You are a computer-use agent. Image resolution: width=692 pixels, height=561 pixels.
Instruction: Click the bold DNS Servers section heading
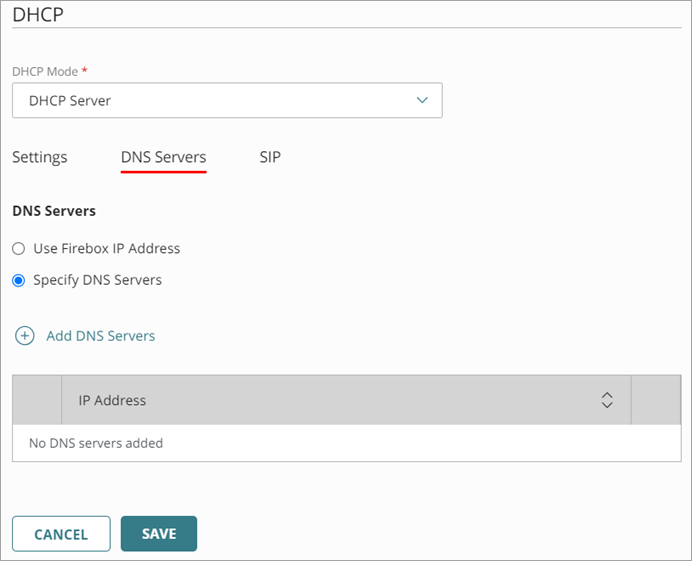click(54, 211)
